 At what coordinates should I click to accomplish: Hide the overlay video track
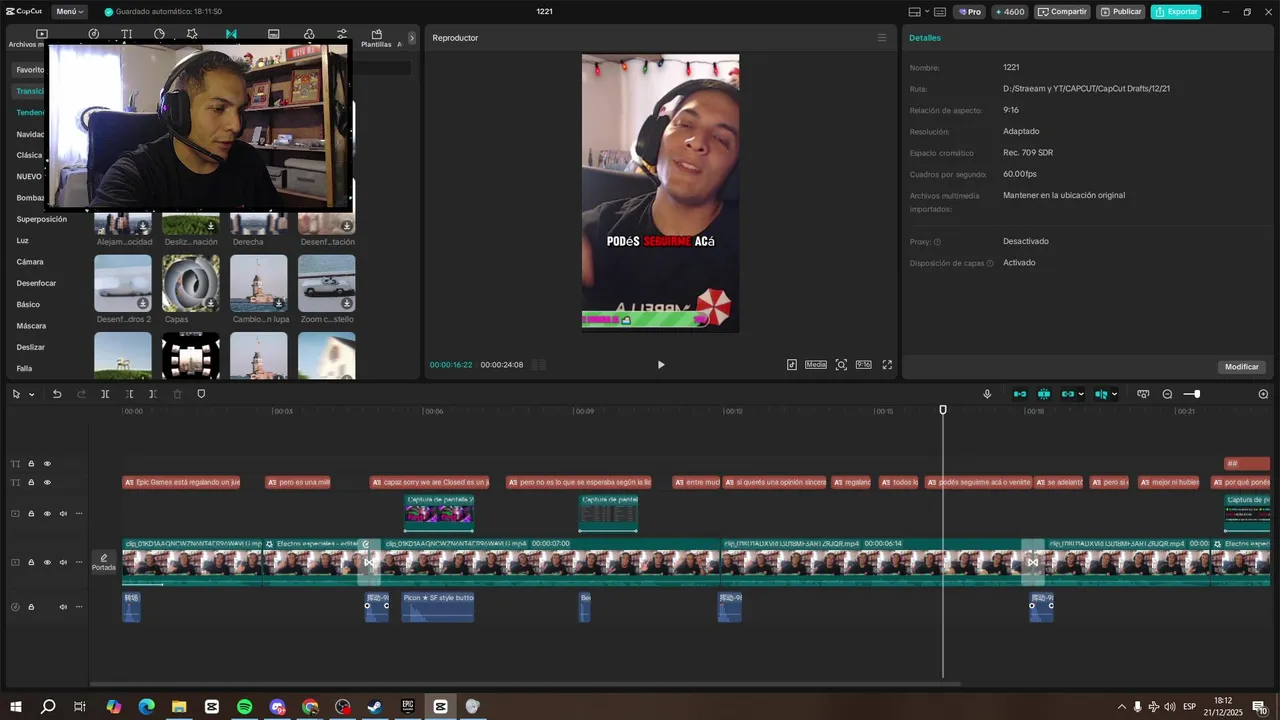coord(47,514)
